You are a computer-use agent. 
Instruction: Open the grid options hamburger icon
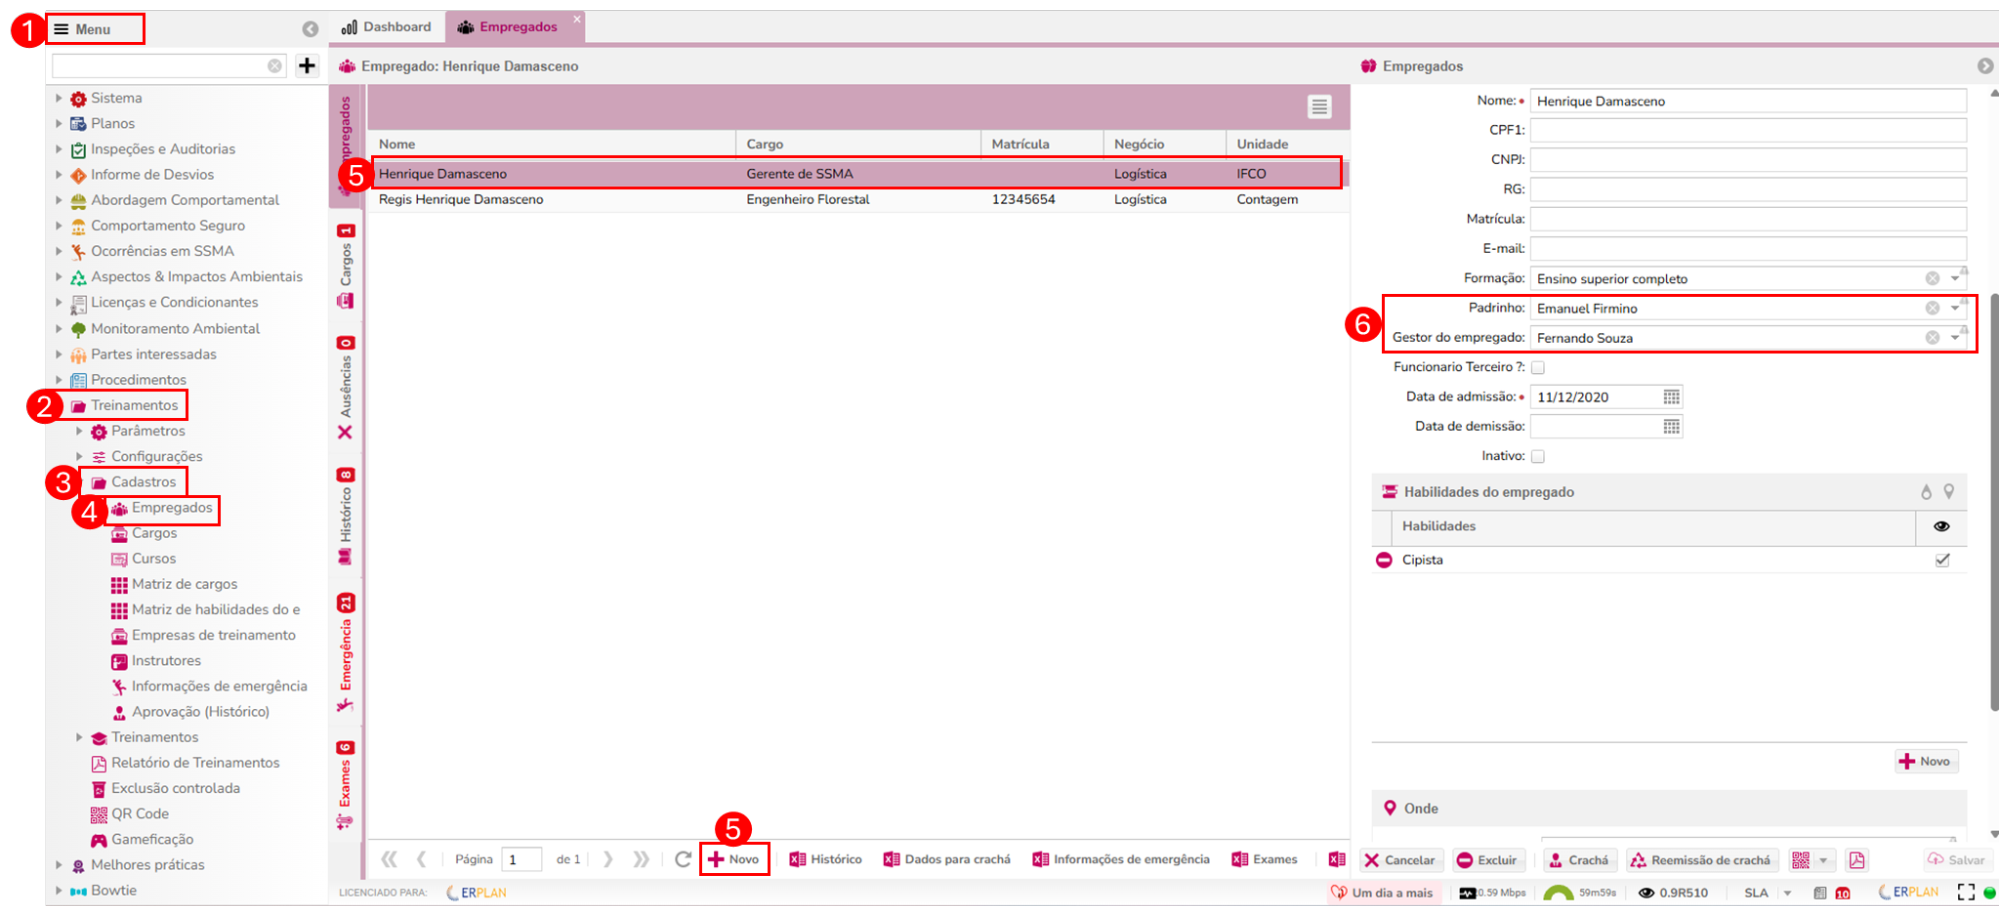click(x=1319, y=107)
